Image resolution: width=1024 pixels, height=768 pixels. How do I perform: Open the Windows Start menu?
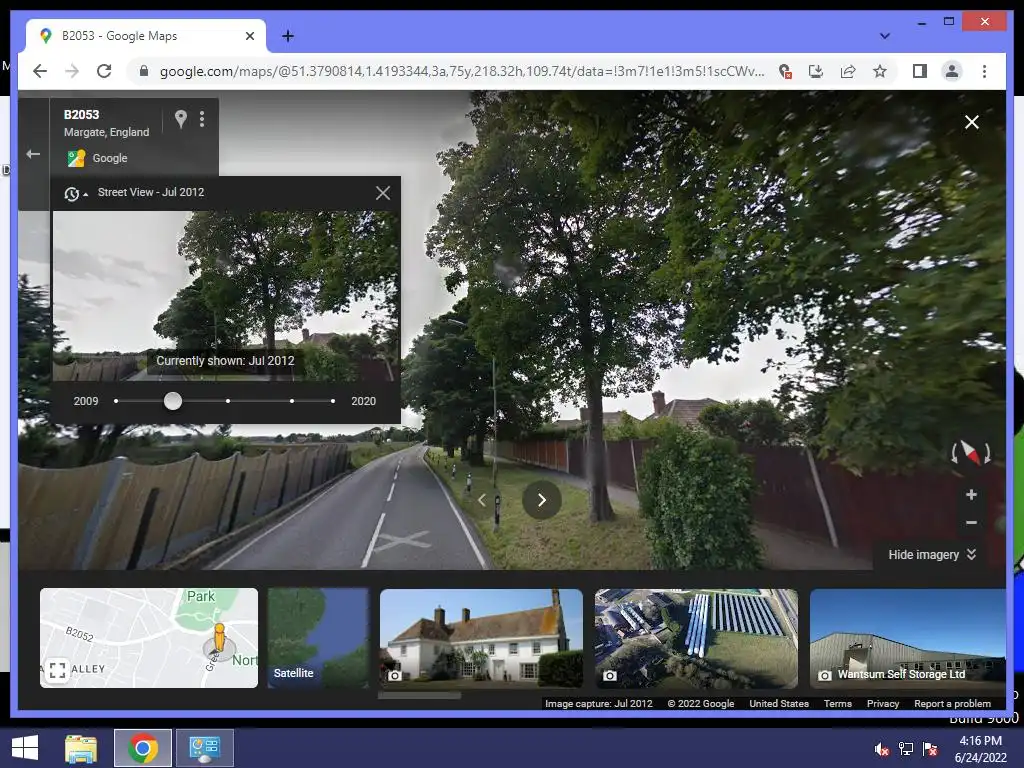(x=25, y=748)
